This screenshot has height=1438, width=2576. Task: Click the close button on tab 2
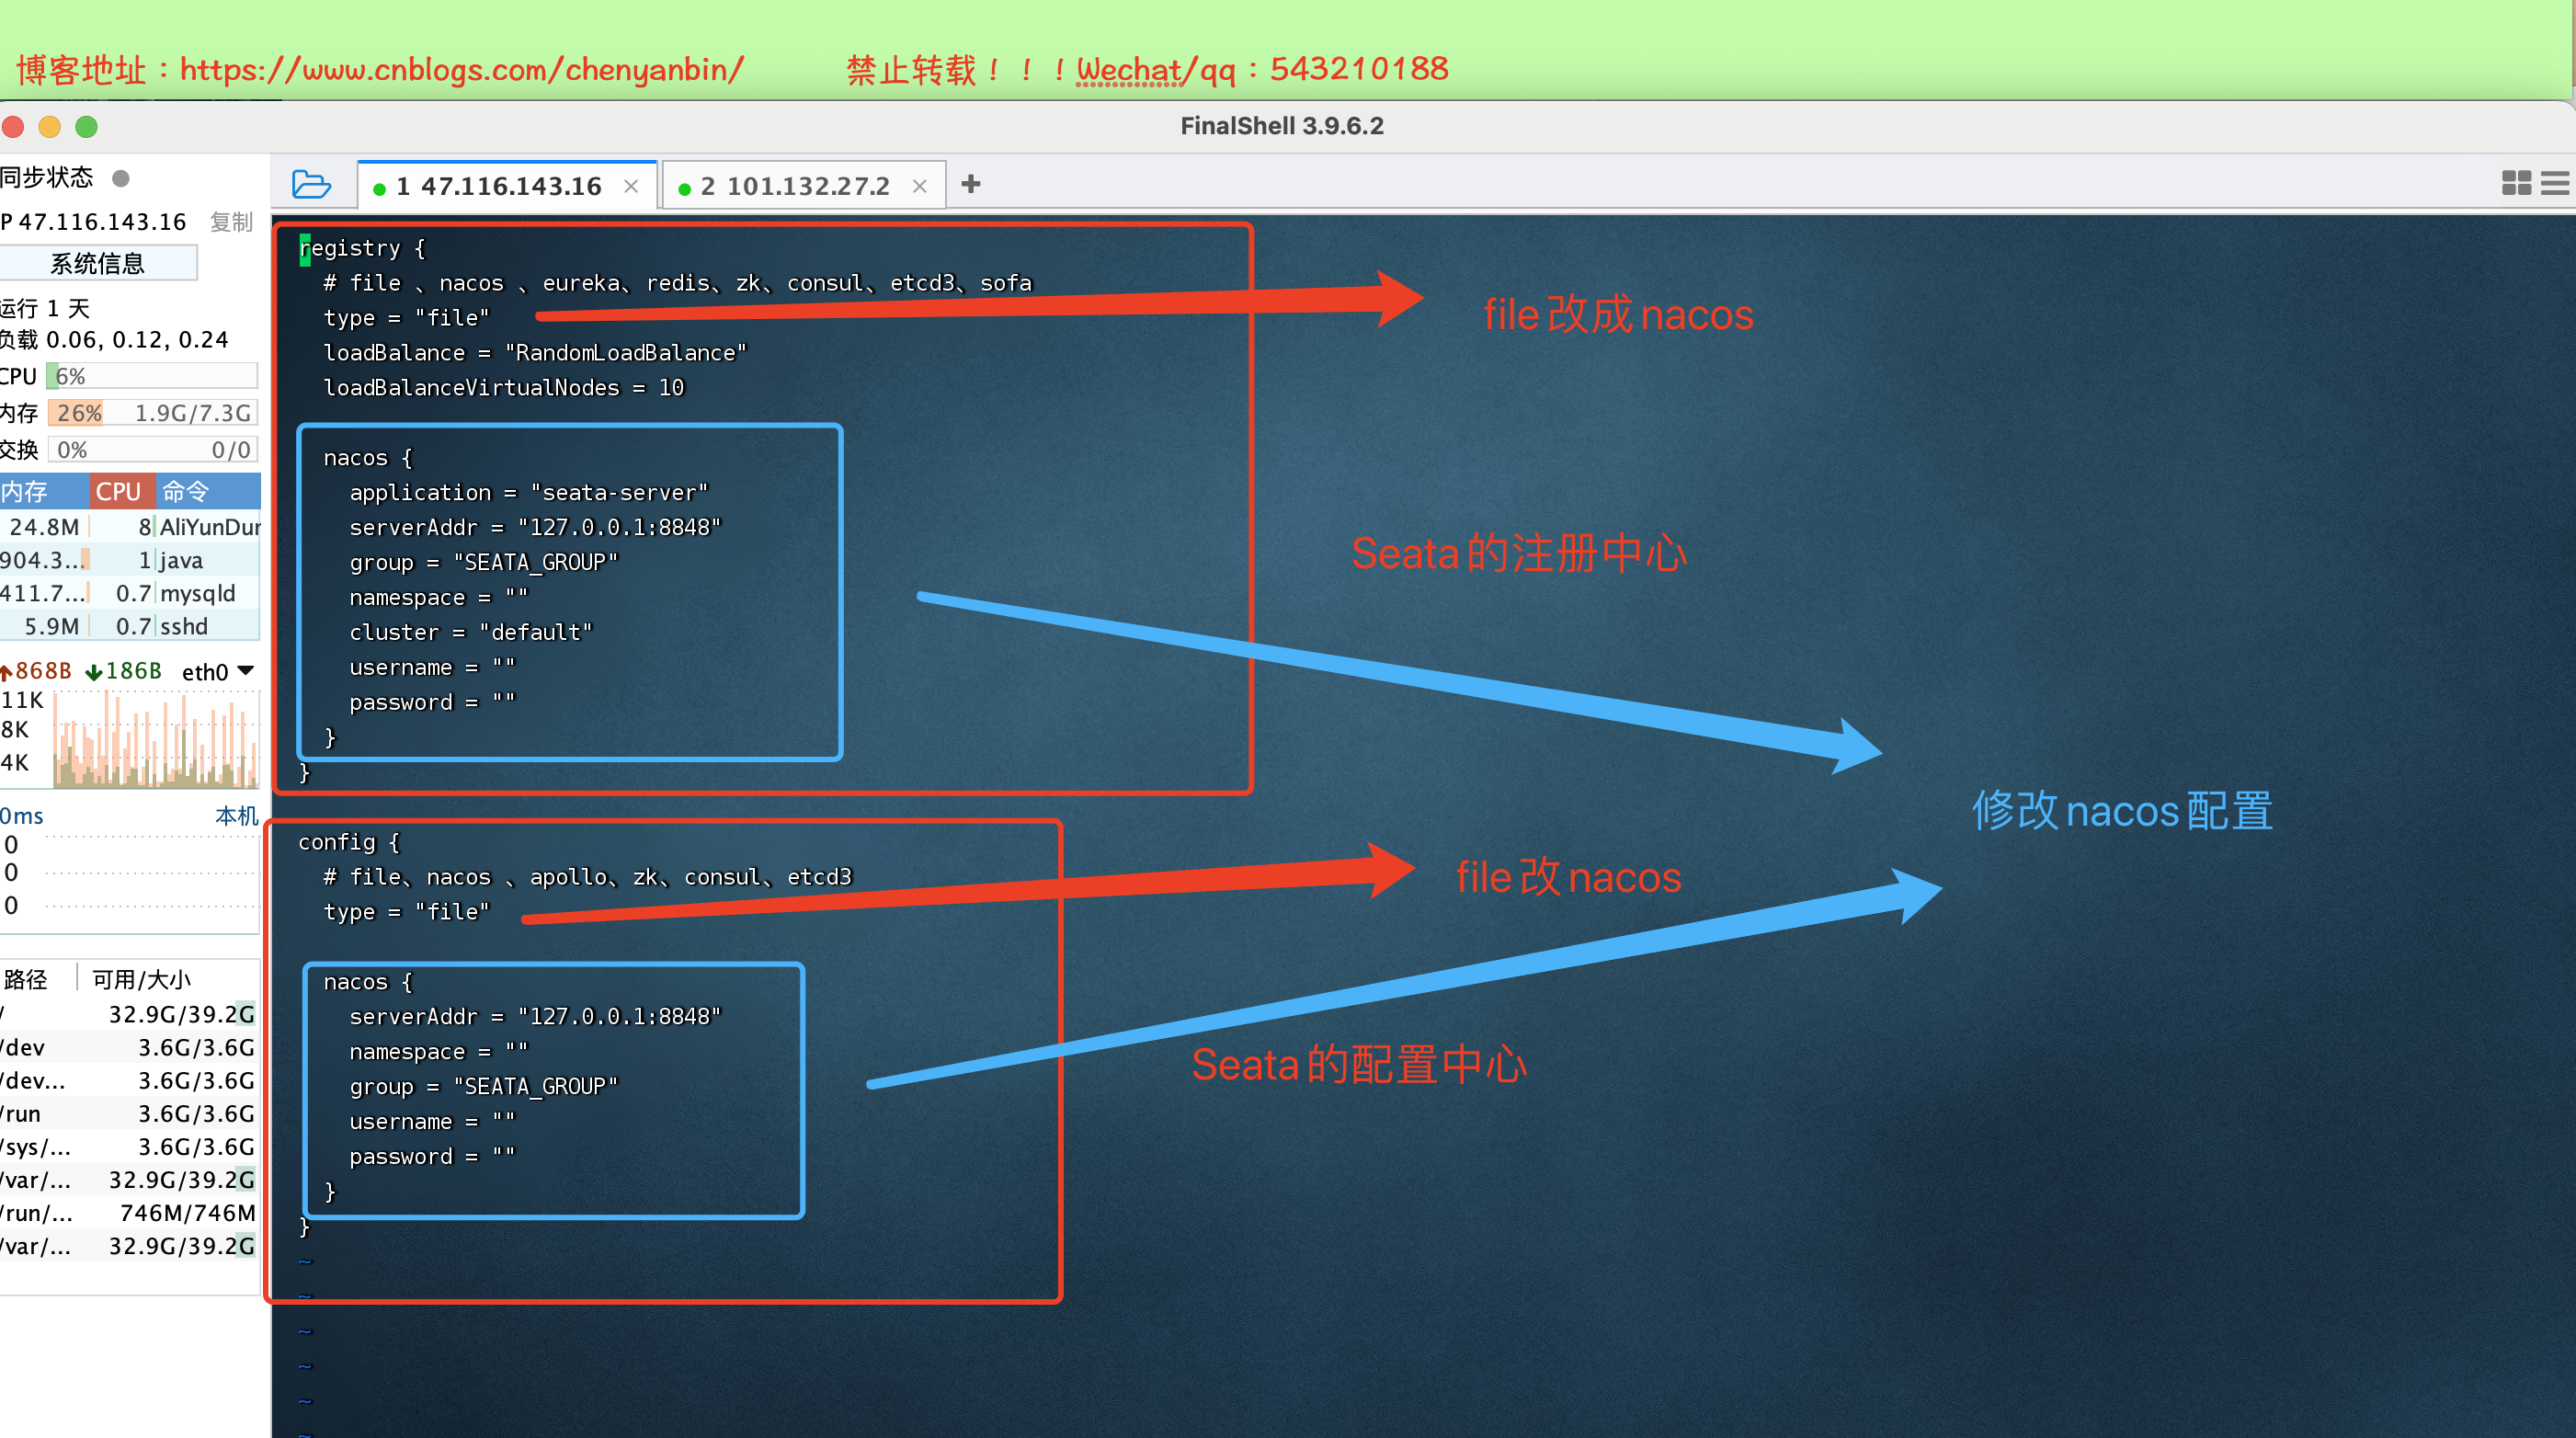point(922,184)
